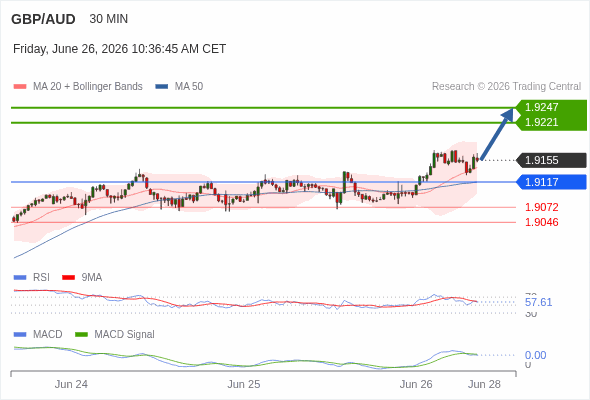The height and width of the screenshot is (400, 590).
Task: Click the blue upward trend arrow
Action: (497, 134)
